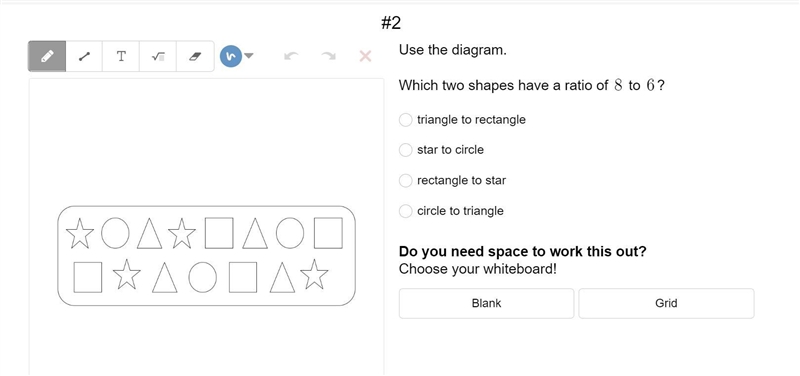The width and height of the screenshot is (800, 376).
Task: Select the line segment tool
Action: coord(84,56)
